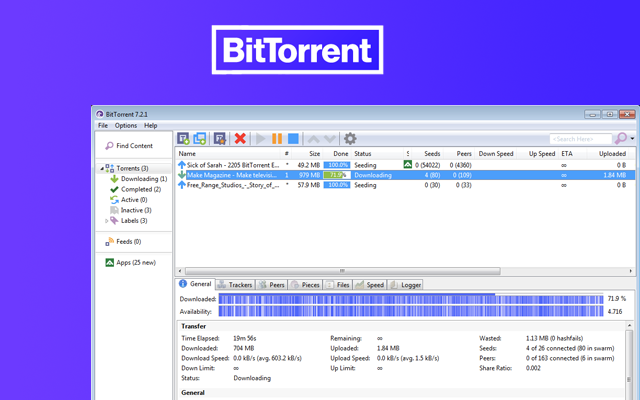Image resolution: width=640 pixels, height=400 pixels.
Task: Select Active (0) category
Action: pyautogui.click(x=134, y=200)
